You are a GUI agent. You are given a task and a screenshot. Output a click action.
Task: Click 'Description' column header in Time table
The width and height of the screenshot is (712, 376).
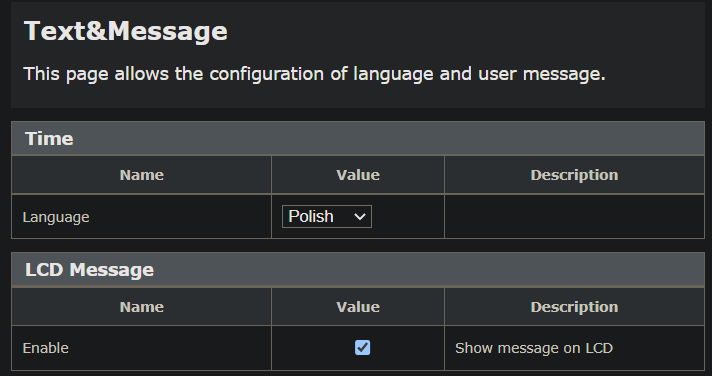click(x=574, y=175)
